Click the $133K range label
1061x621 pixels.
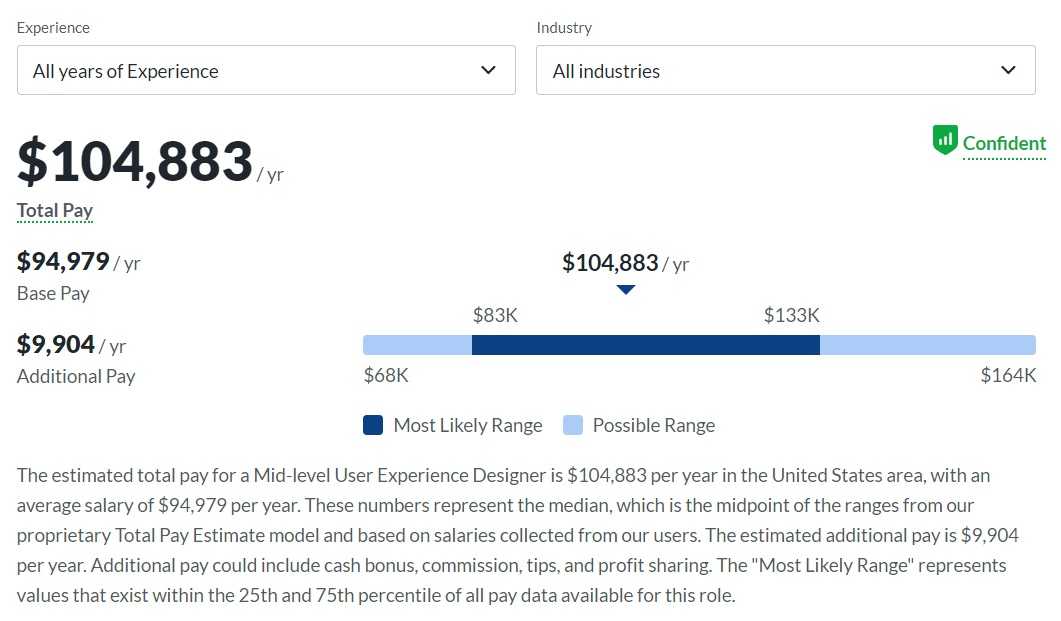pyautogui.click(x=791, y=316)
